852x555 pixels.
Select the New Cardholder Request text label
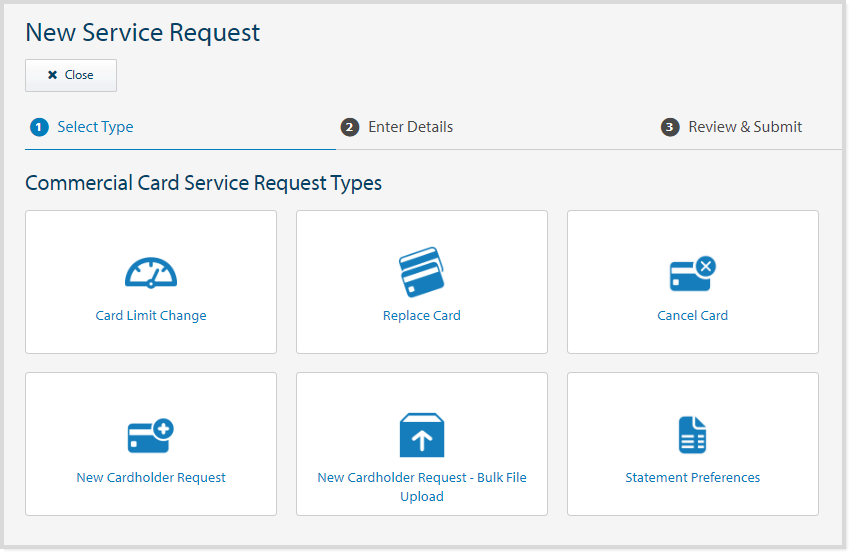[x=151, y=478]
